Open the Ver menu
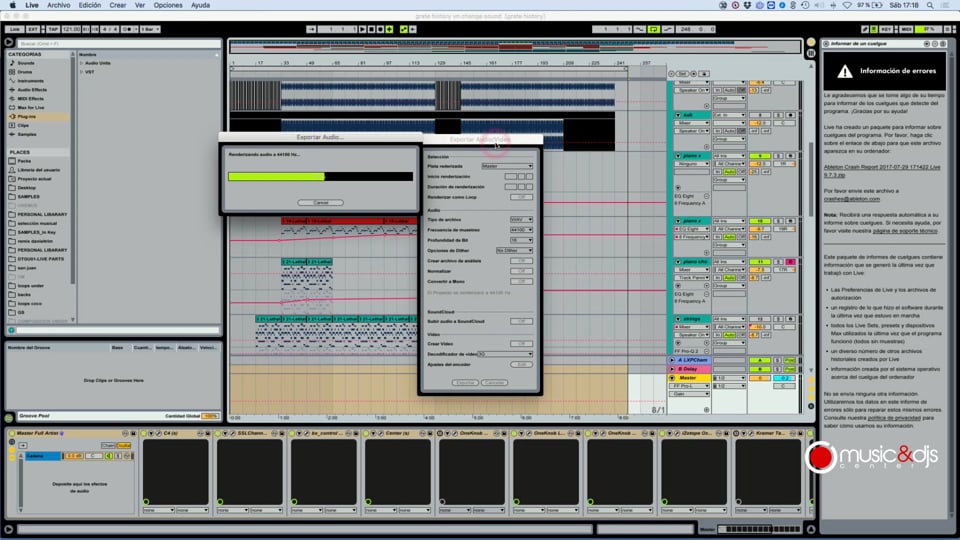The width and height of the screenshot is (960, 540). (x=140, y=5)
